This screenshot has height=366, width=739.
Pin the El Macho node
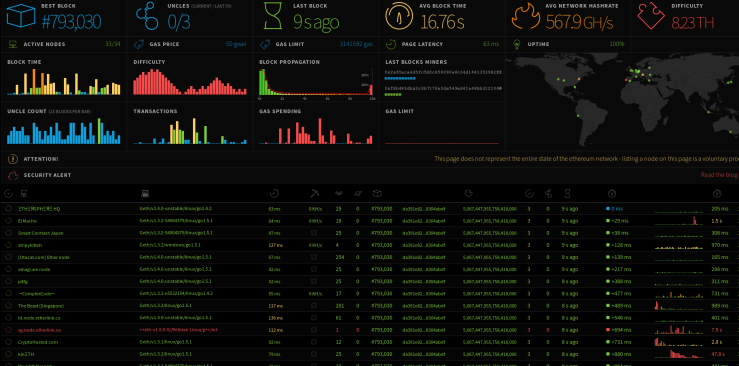coord(8,220)
